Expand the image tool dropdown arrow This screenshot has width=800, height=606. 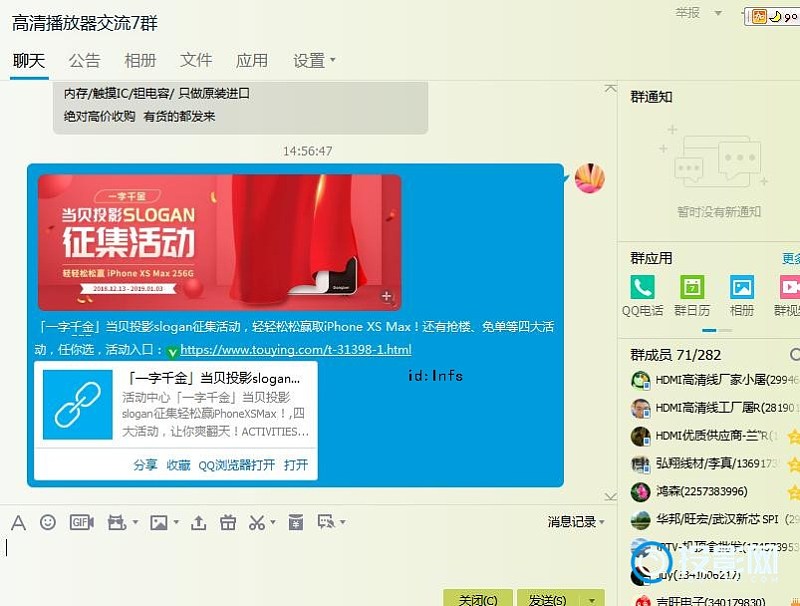[x=176, y=522]
